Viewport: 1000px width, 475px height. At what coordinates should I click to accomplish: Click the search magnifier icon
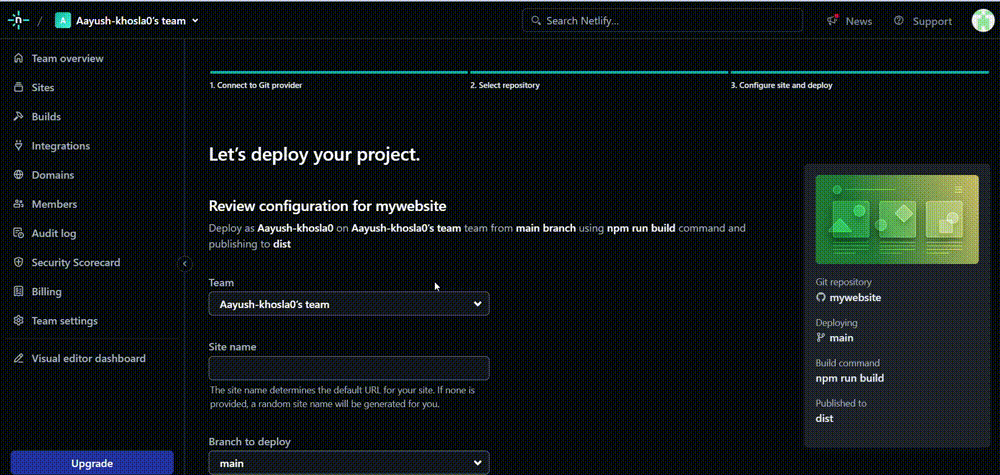point(536,20)
